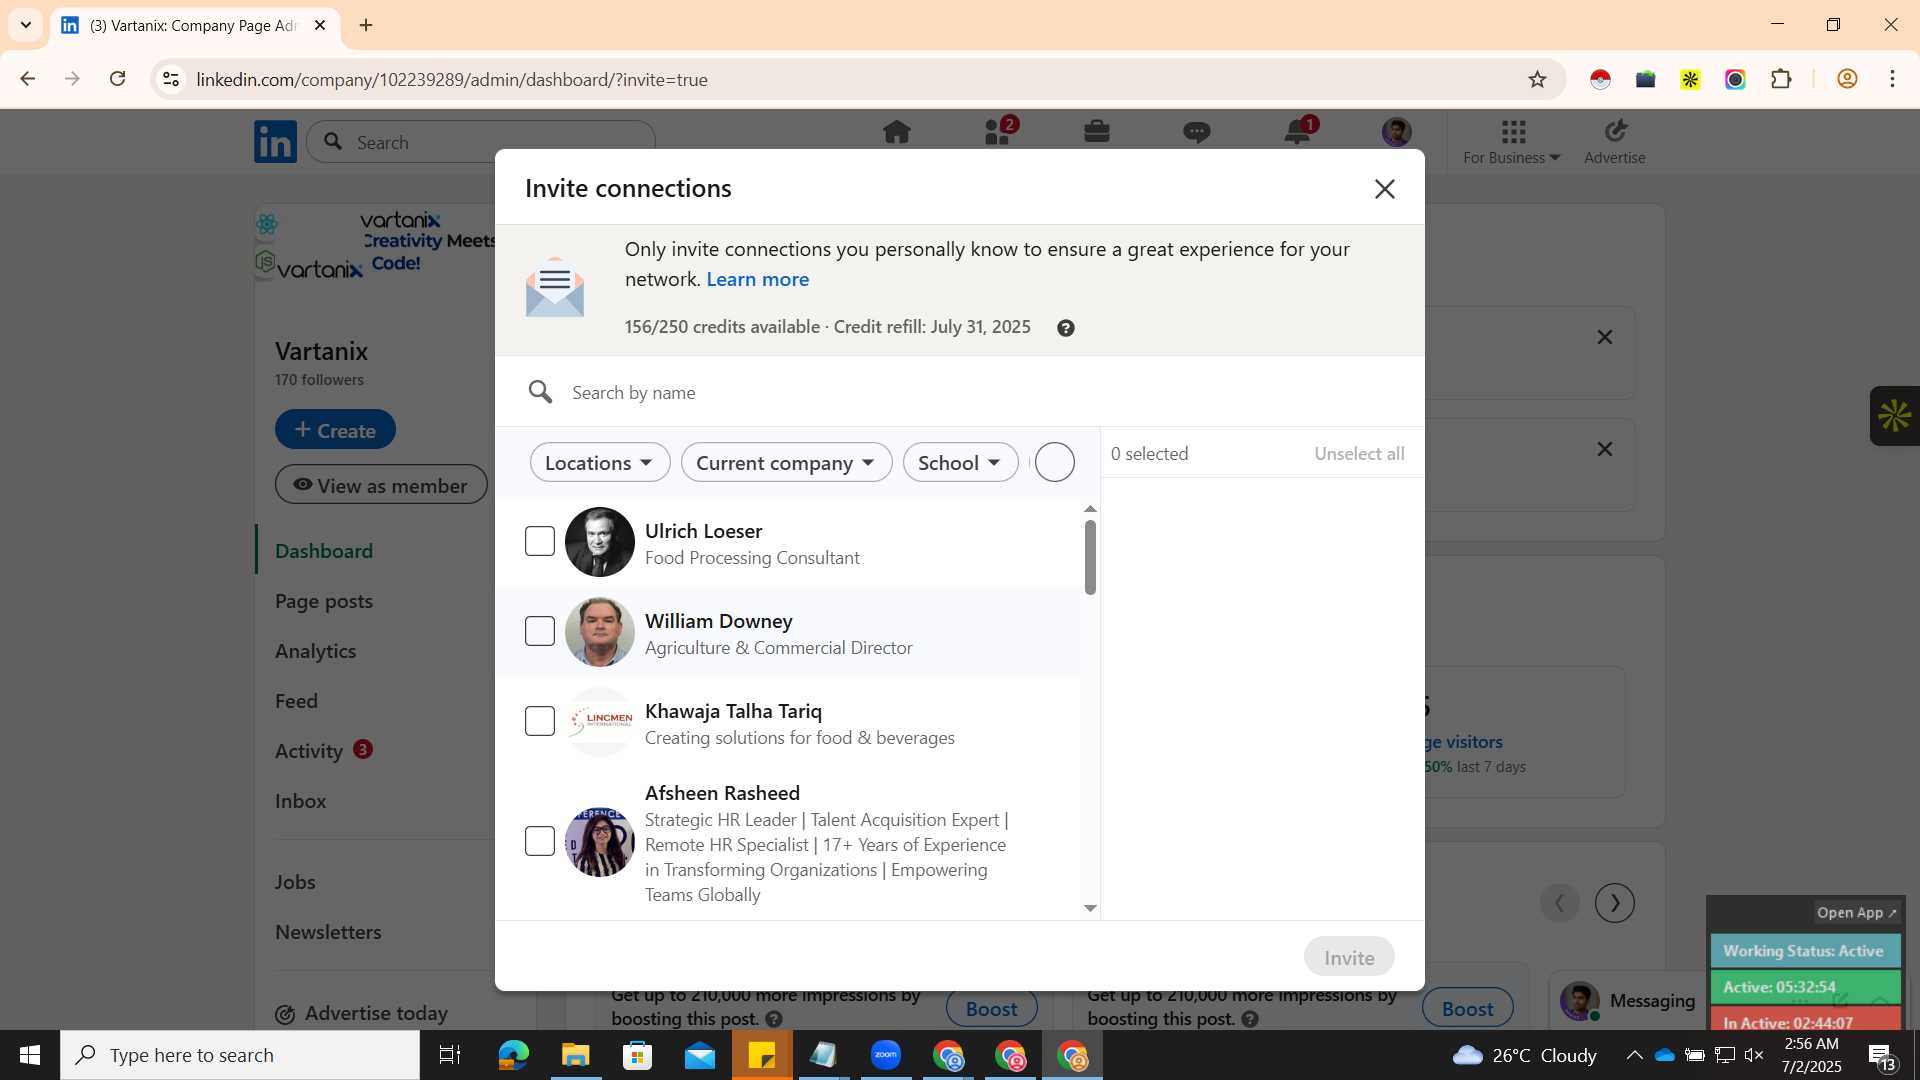Click the Advertise icon in navbar
The height and width of the screenshot is (1080, 1920).
click(1615, 141)
